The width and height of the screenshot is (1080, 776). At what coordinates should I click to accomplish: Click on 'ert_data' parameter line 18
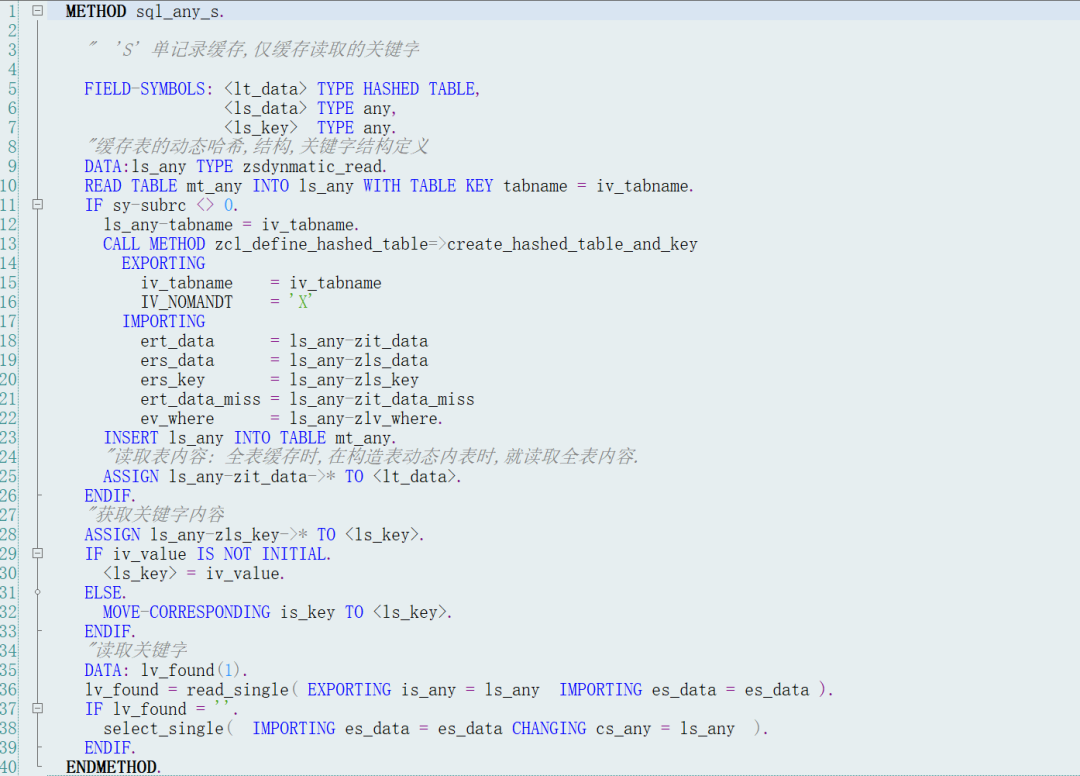(x=177, y=341)
